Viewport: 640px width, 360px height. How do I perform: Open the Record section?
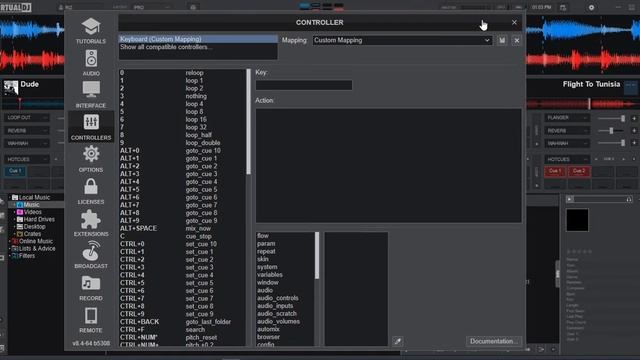pos(91,287)
